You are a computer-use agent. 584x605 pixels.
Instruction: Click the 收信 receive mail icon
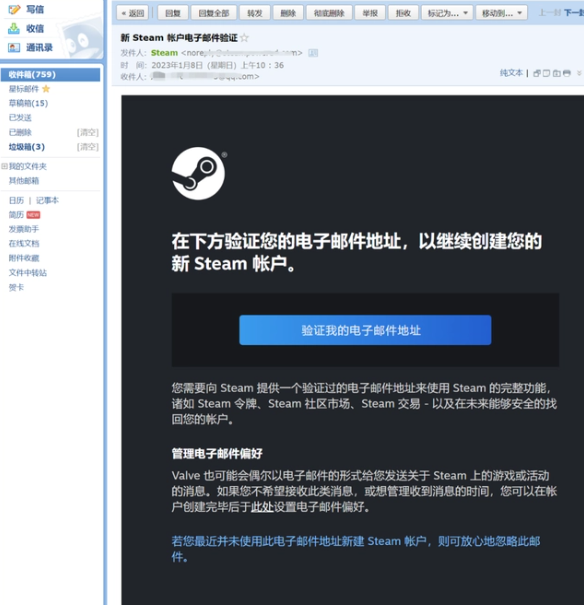(14, 28)
